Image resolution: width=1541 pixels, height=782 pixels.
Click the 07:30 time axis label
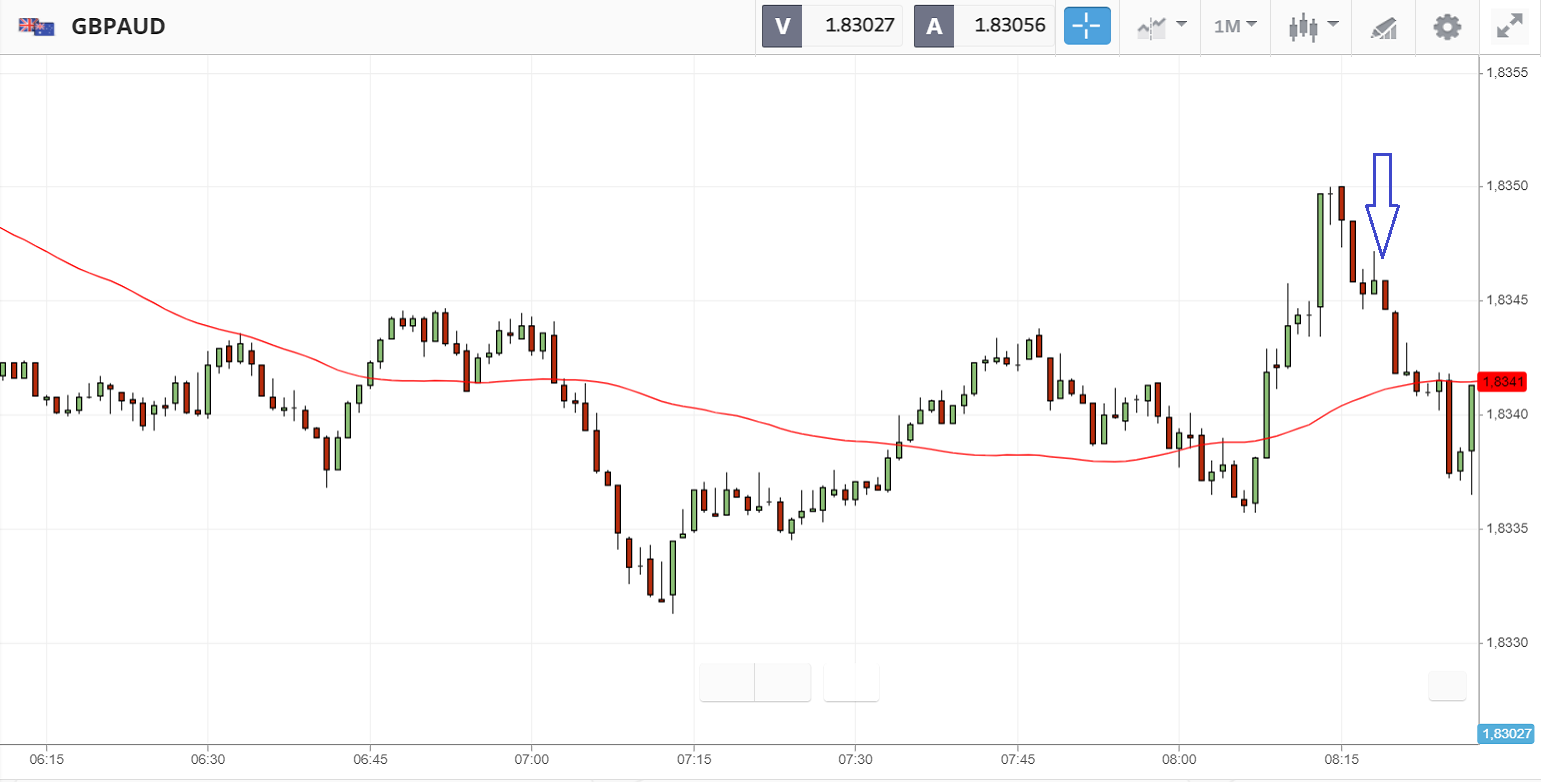[x=855, y=760]
